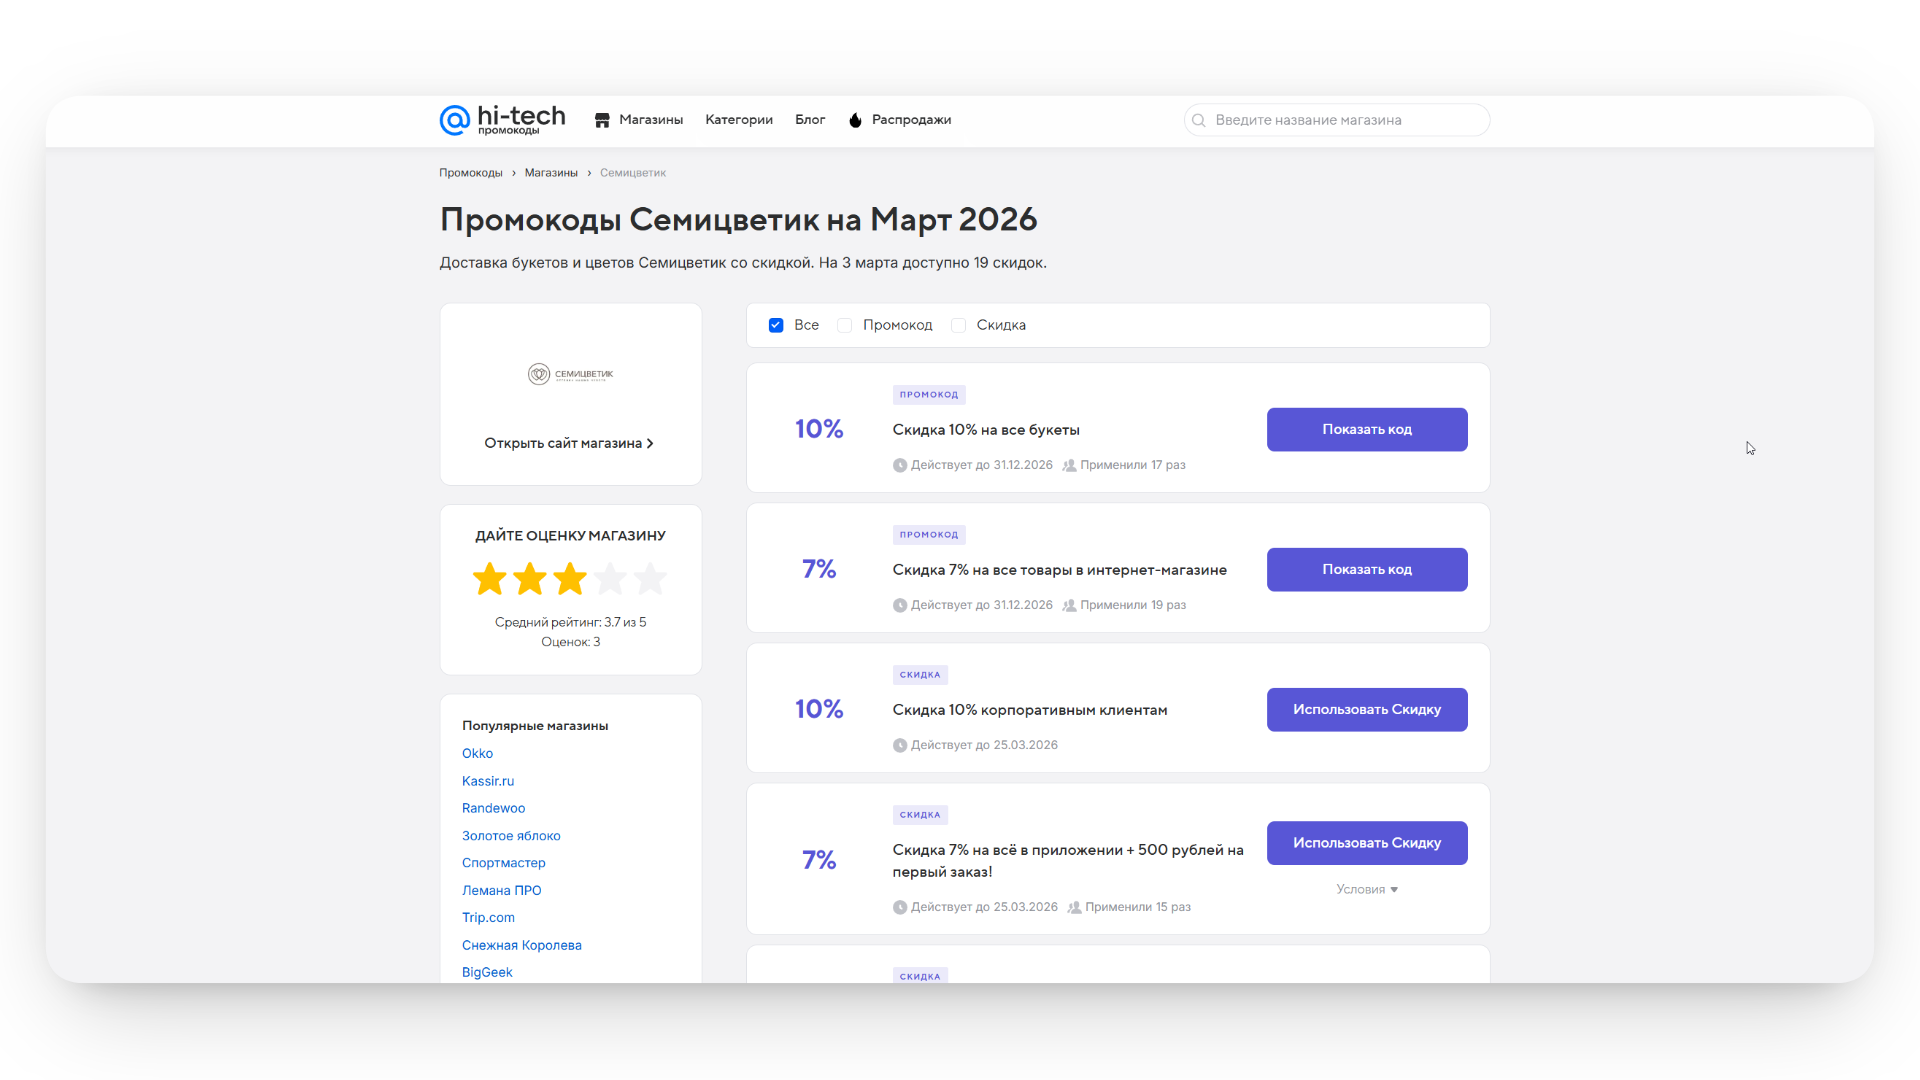
Task: Open the Спортмастер store link
Action: (503, 862)
